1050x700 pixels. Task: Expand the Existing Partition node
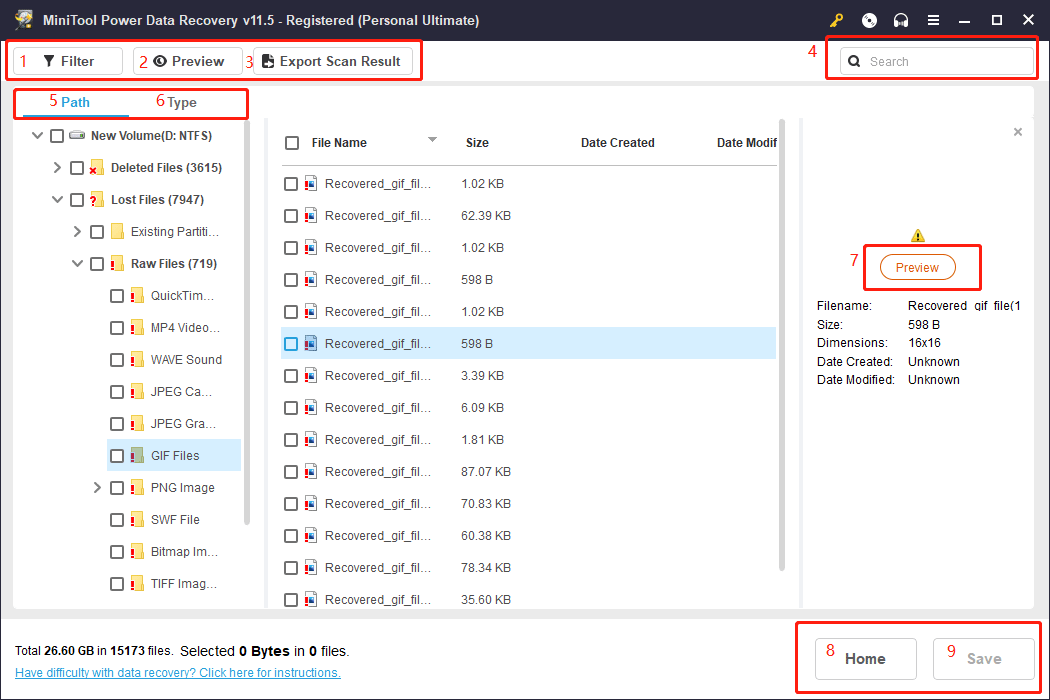[77, 232]
